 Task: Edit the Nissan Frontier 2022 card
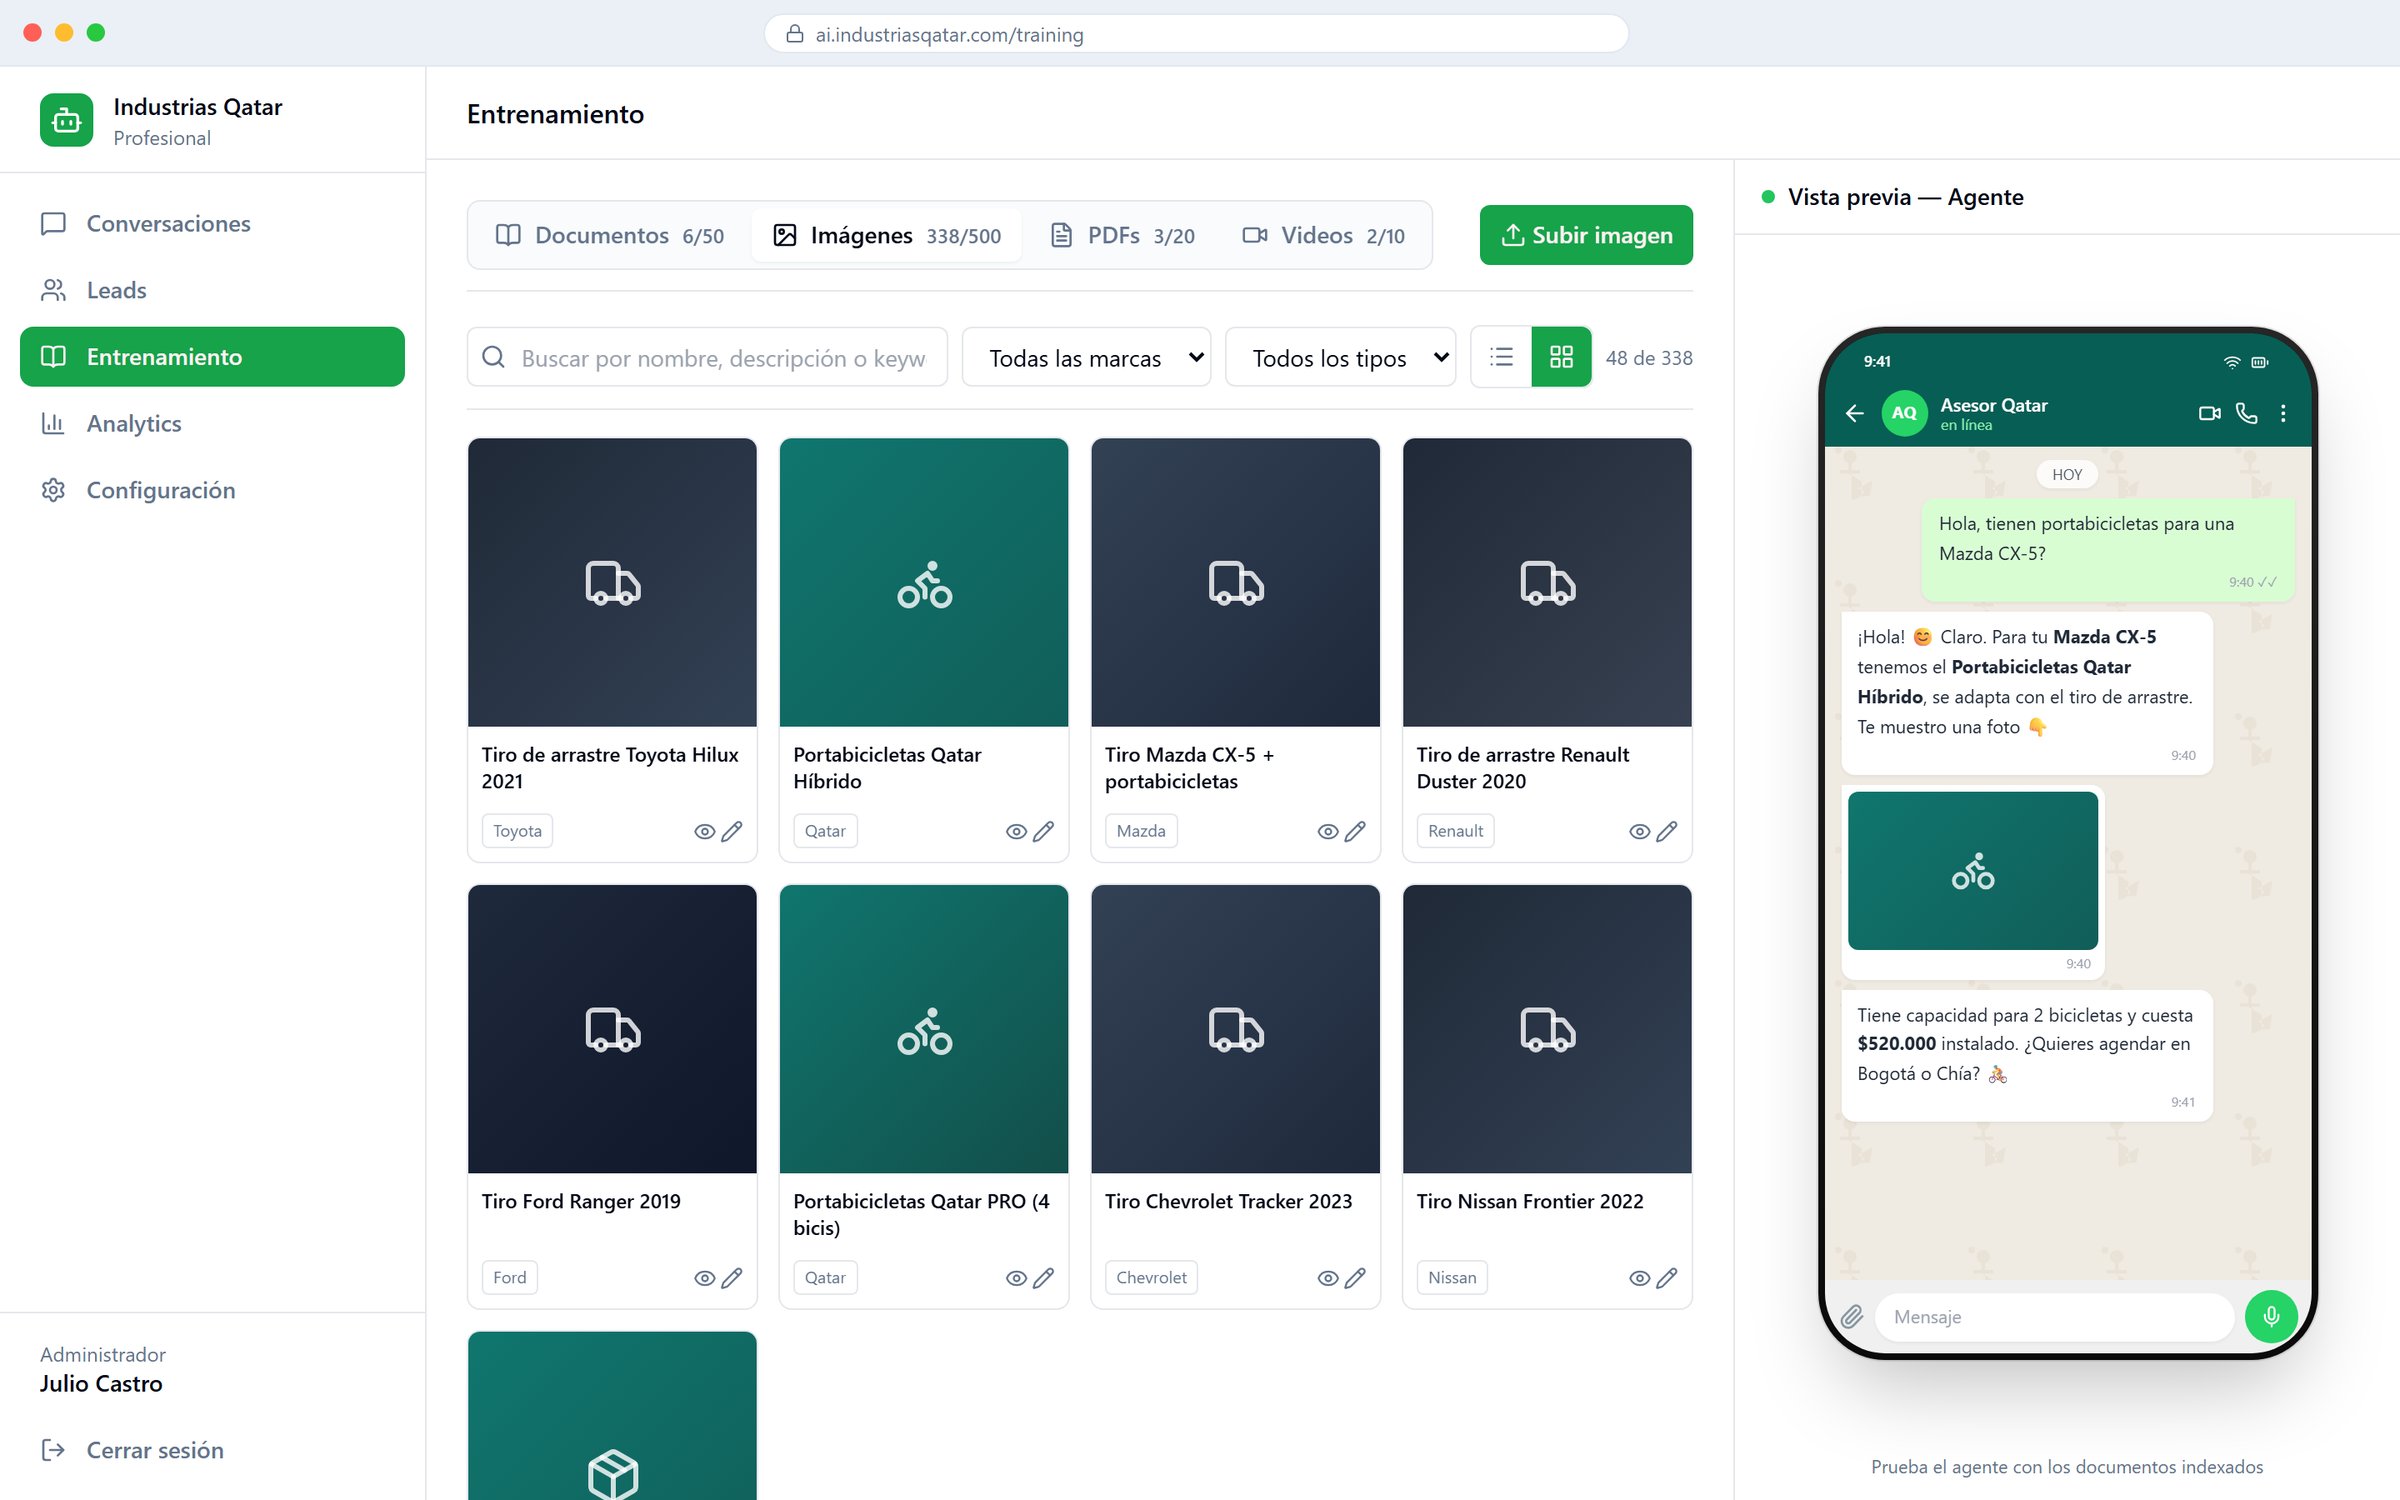point(1667,1278)
